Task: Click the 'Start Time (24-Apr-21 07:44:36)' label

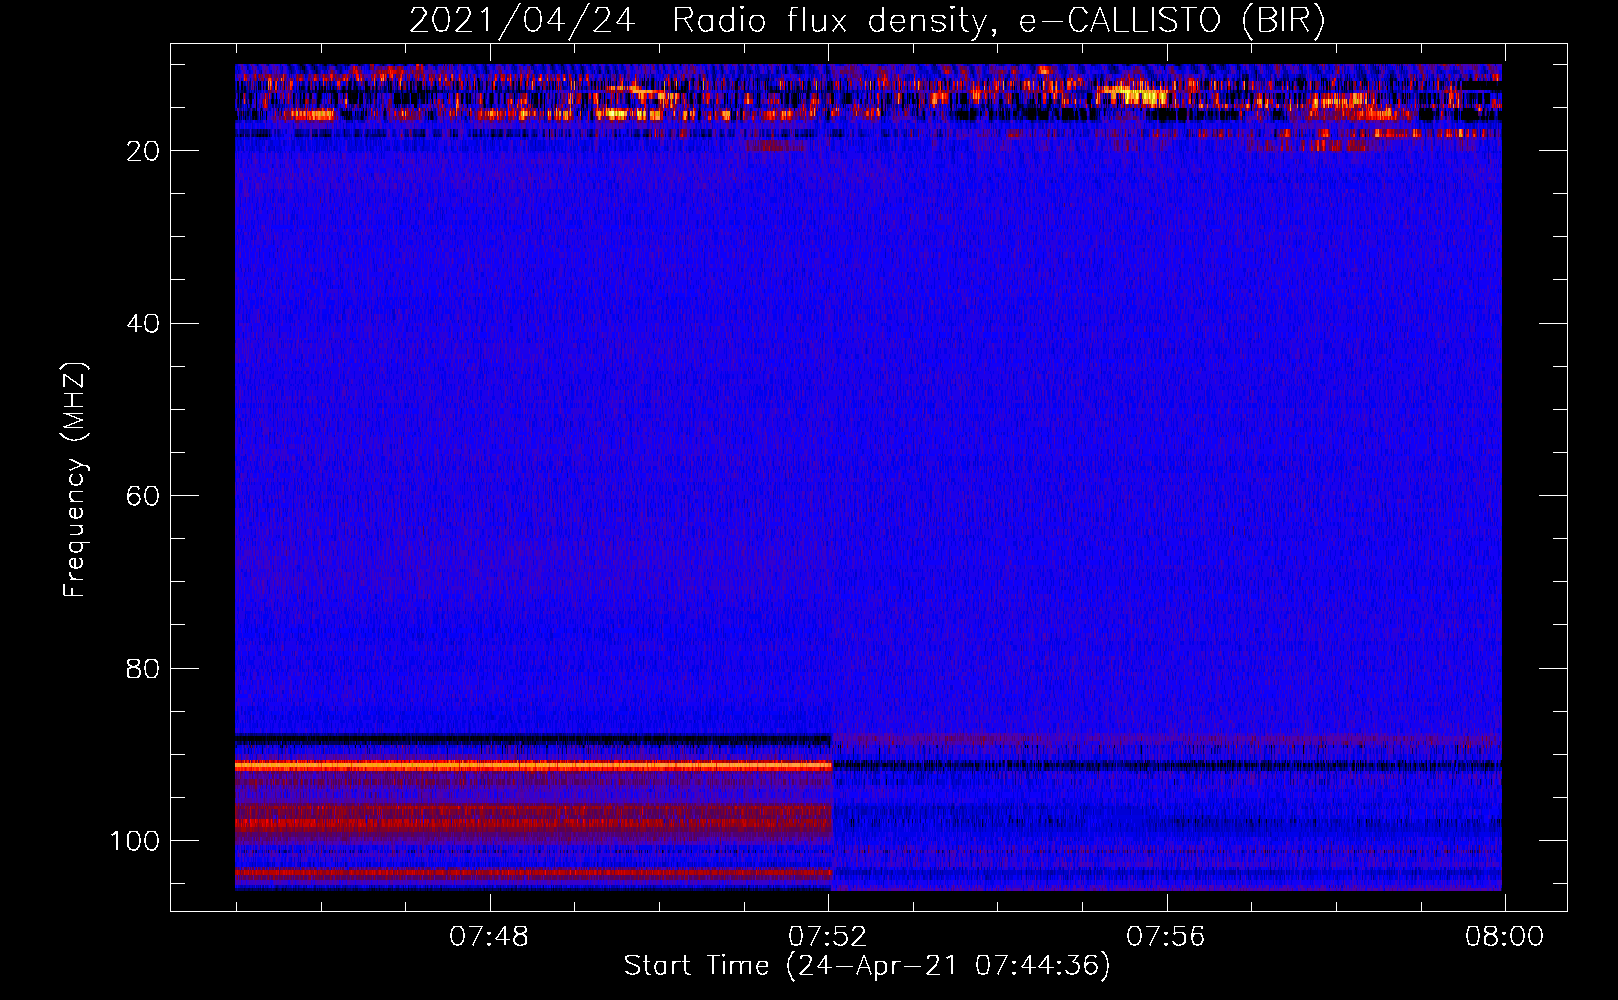Action: pos(867,966)
